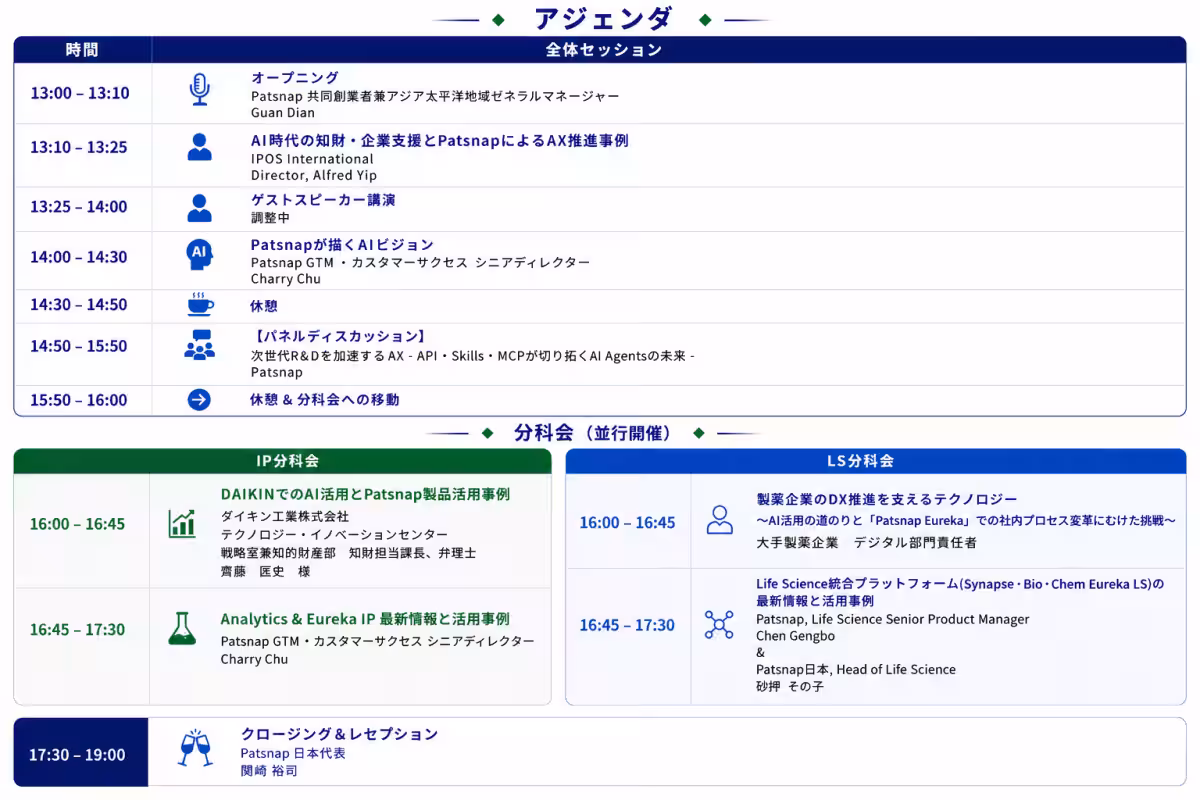The height and width of the screenshot is (800, 1200).
Task: Click the 〜AI活用の道のりと「Patsnap Eureka」subtitle
Action: click(x=966, y=520)
